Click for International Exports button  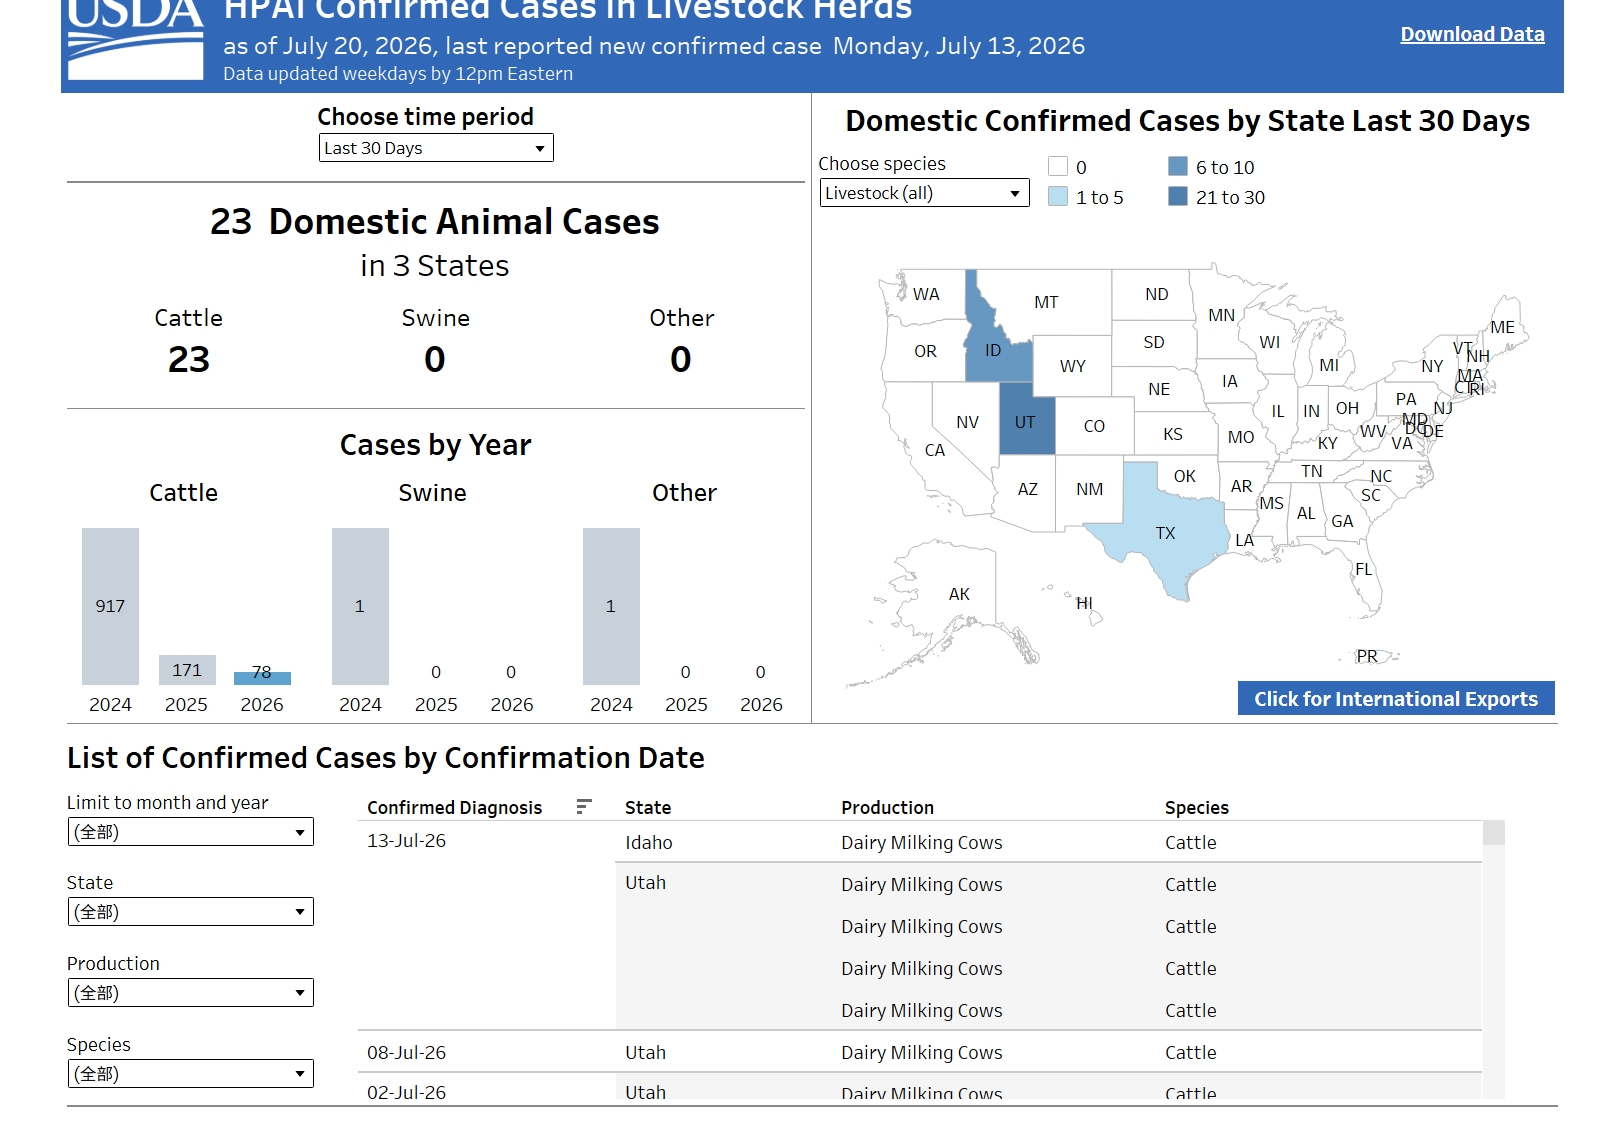click(x=1396, y=698)
